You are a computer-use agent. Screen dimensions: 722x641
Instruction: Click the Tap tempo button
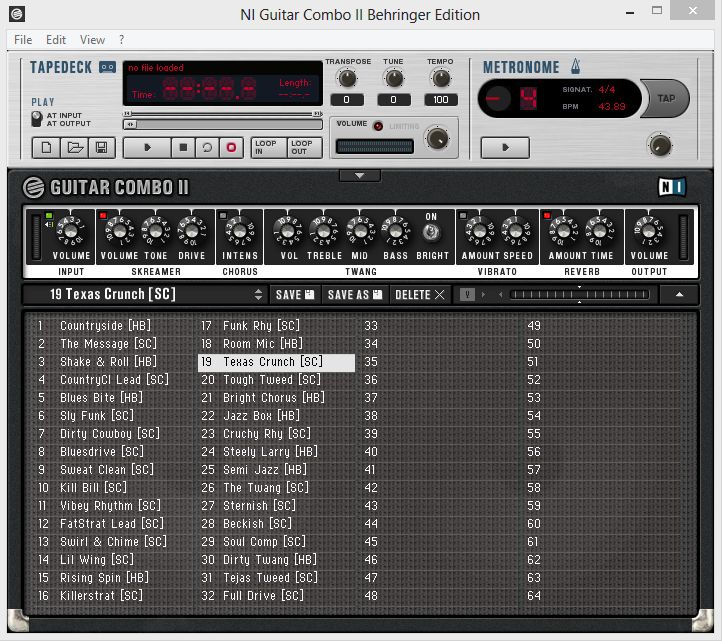pos(666,99)
